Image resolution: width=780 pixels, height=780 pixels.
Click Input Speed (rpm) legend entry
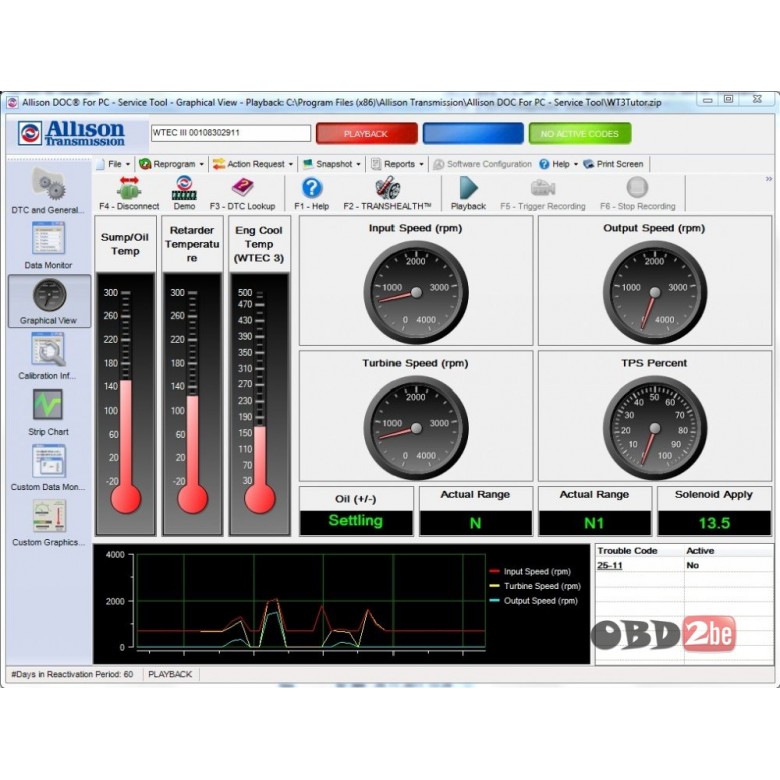[x=530, y=572]
